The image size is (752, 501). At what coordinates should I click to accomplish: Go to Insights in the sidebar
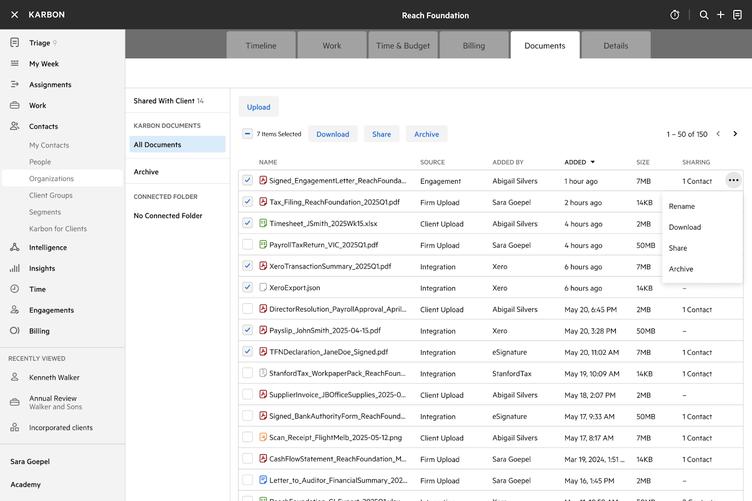(42, 268)
